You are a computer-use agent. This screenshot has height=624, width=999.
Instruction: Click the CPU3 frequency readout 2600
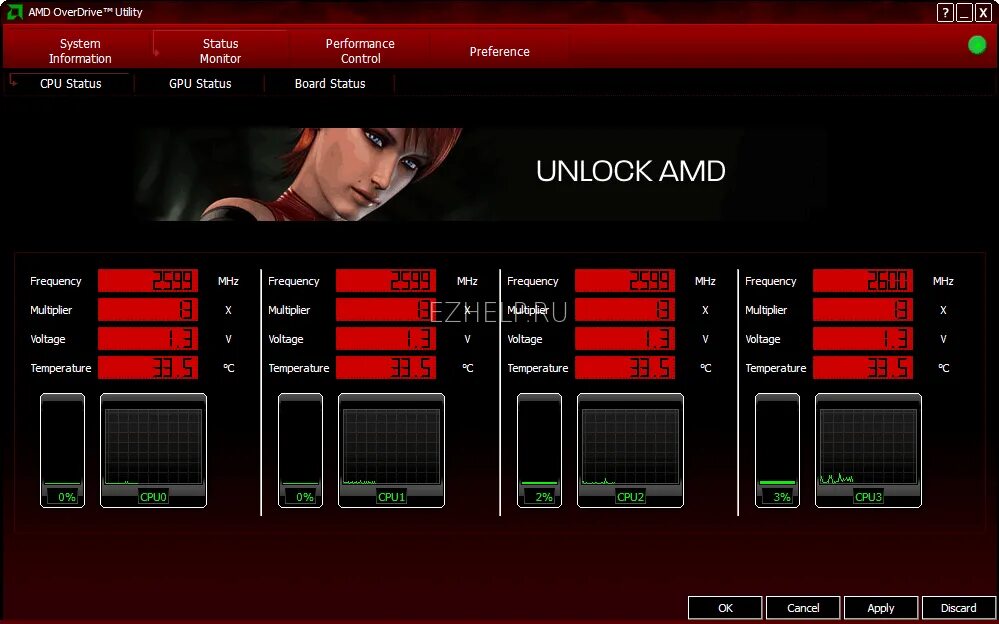863,280
